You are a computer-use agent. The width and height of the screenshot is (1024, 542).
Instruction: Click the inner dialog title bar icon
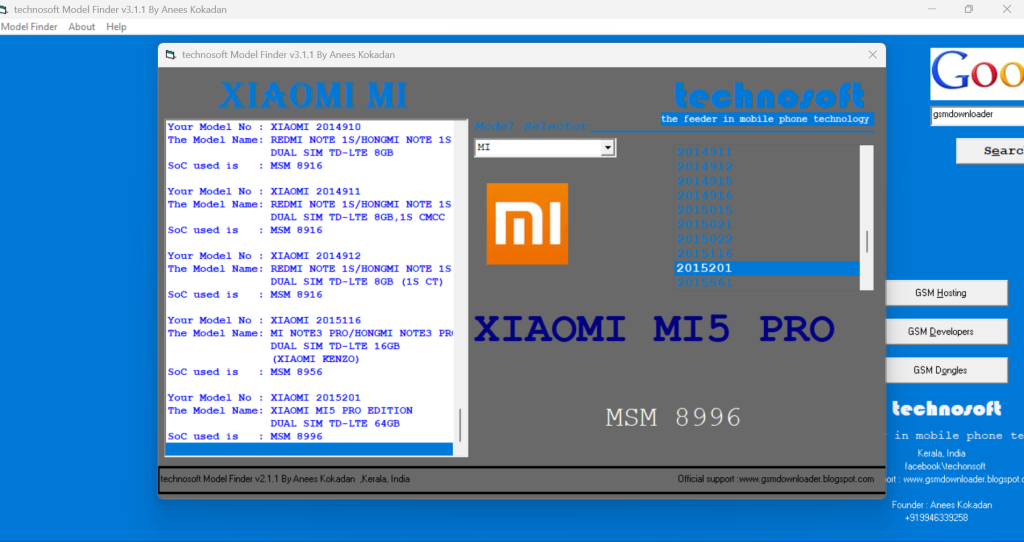pos(170,55)
